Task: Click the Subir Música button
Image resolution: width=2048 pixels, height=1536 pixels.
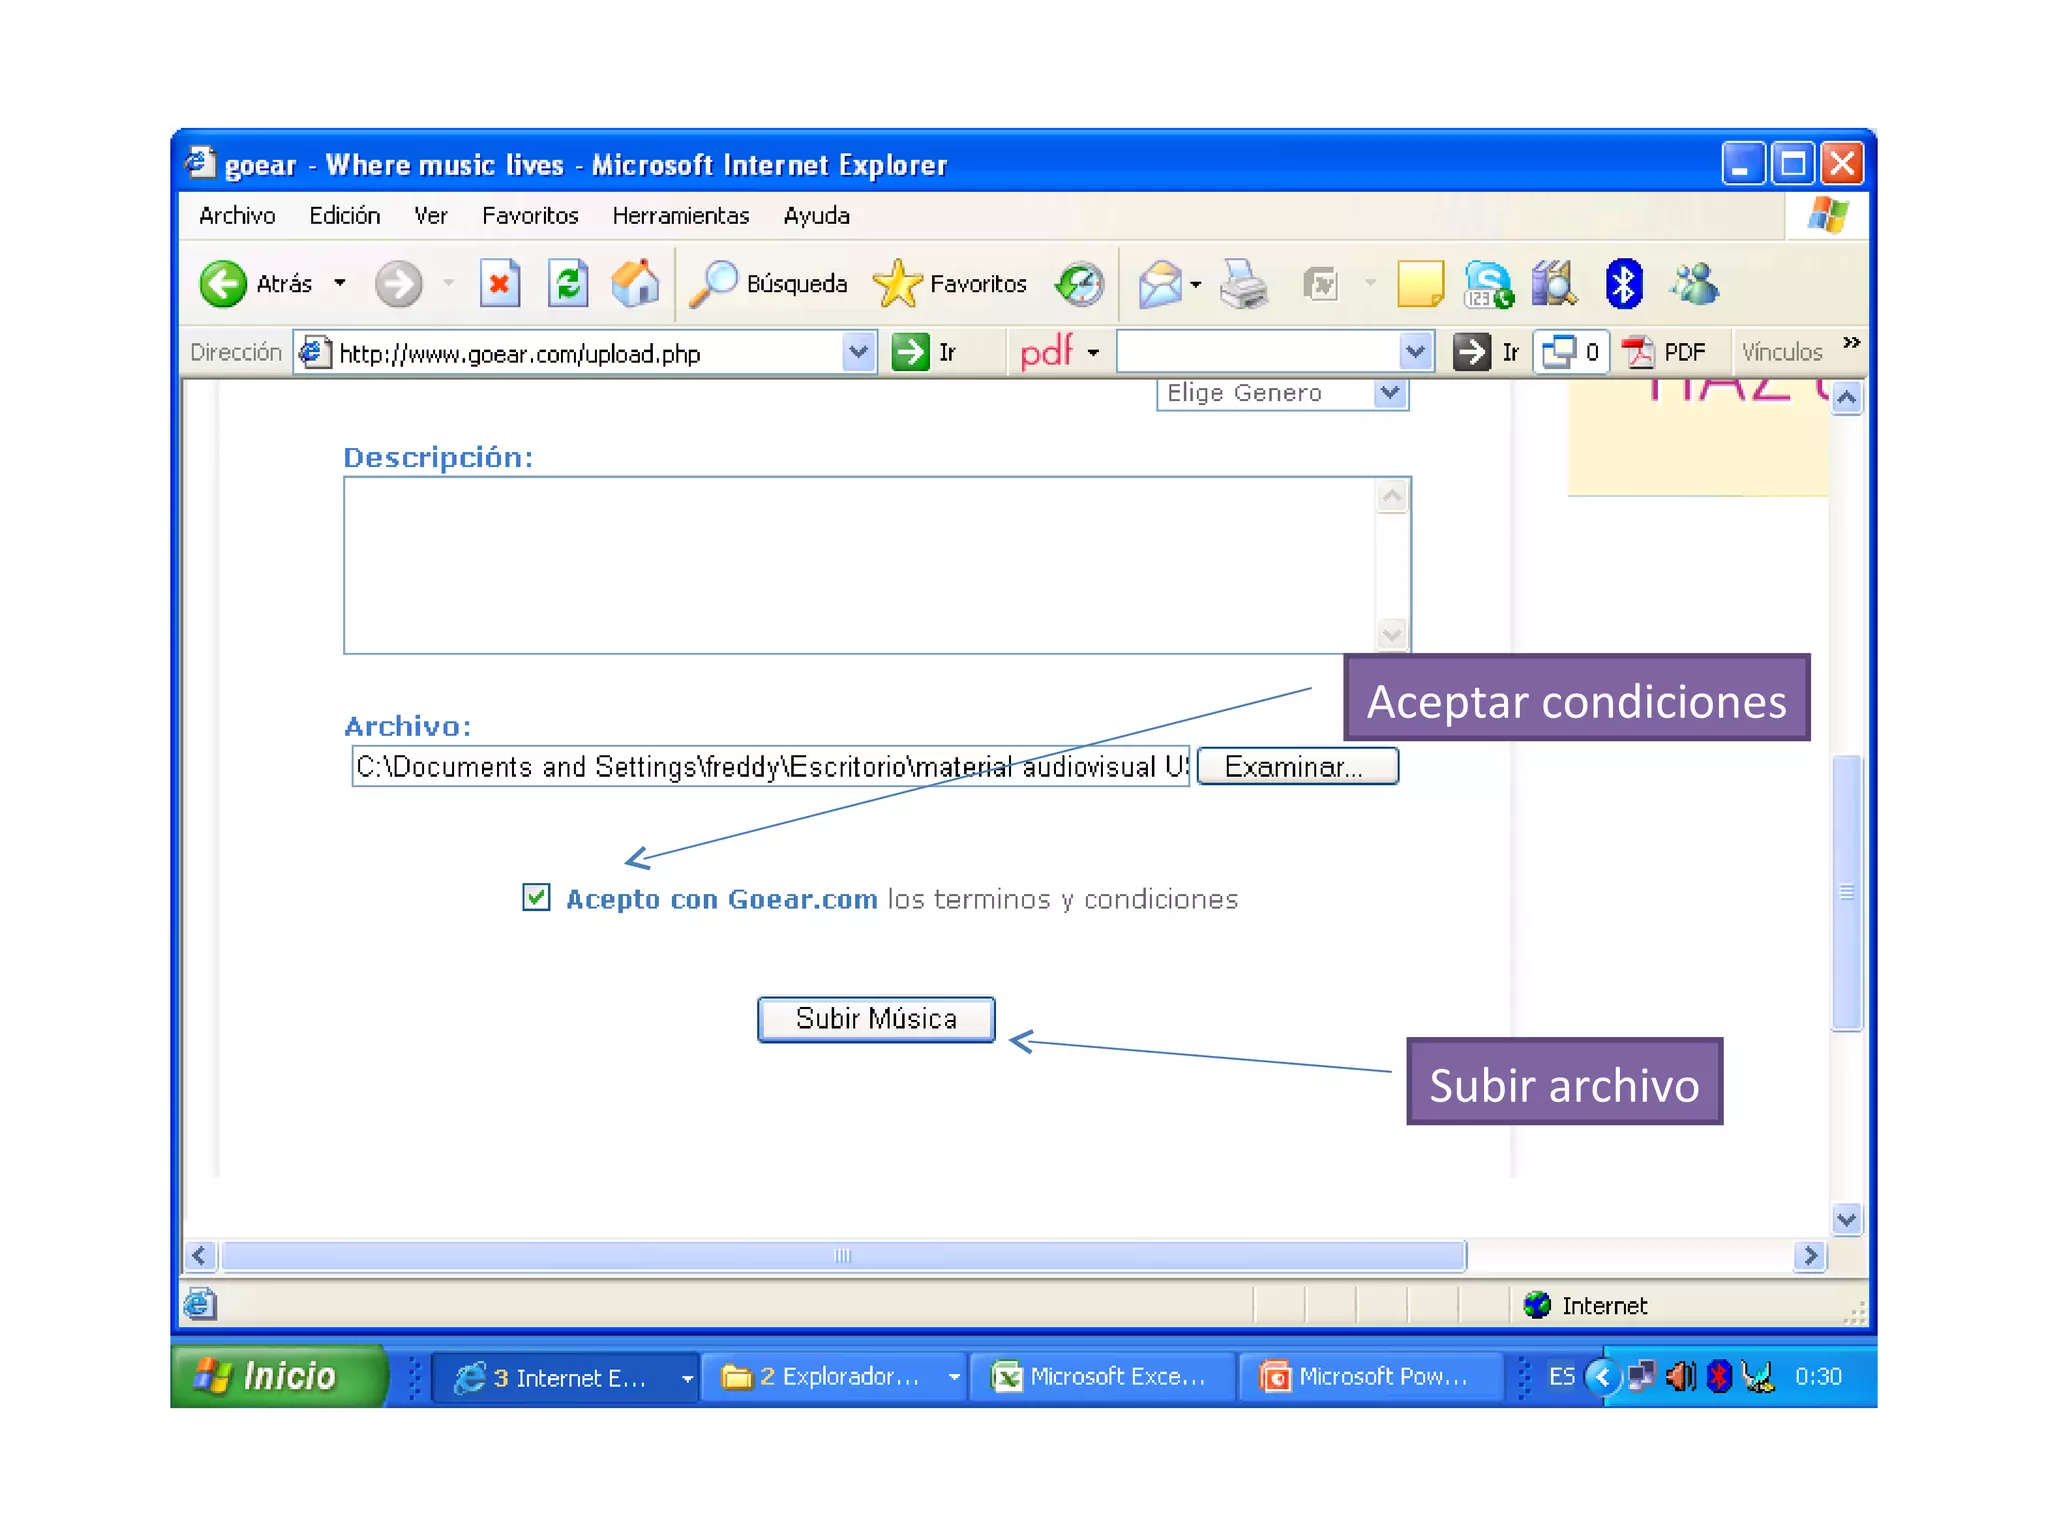Action: (x=876, y=1019)
